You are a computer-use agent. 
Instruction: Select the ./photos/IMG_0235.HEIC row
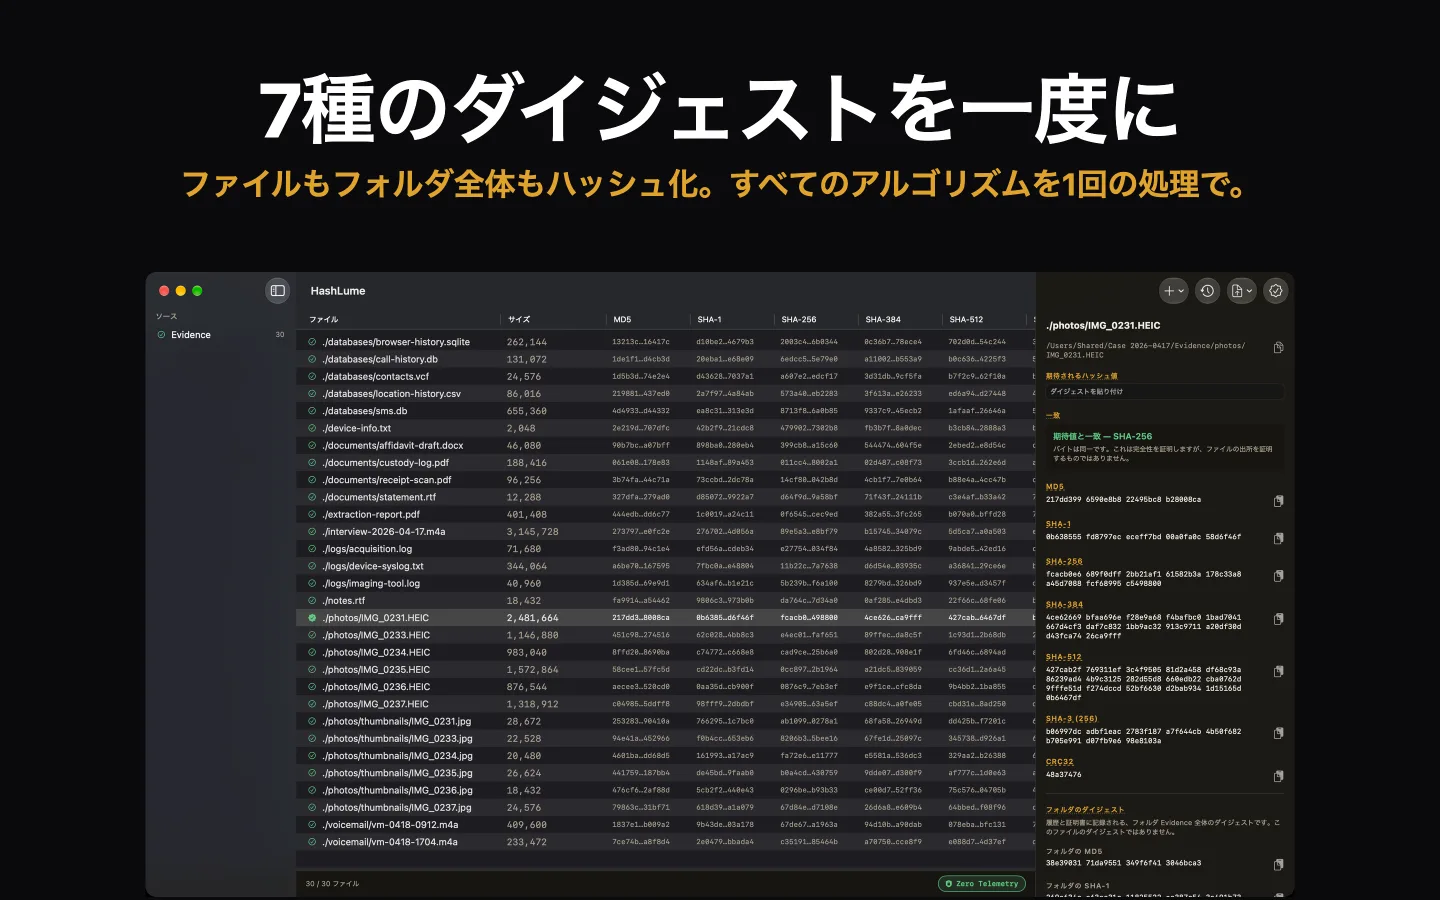[665, 670]
